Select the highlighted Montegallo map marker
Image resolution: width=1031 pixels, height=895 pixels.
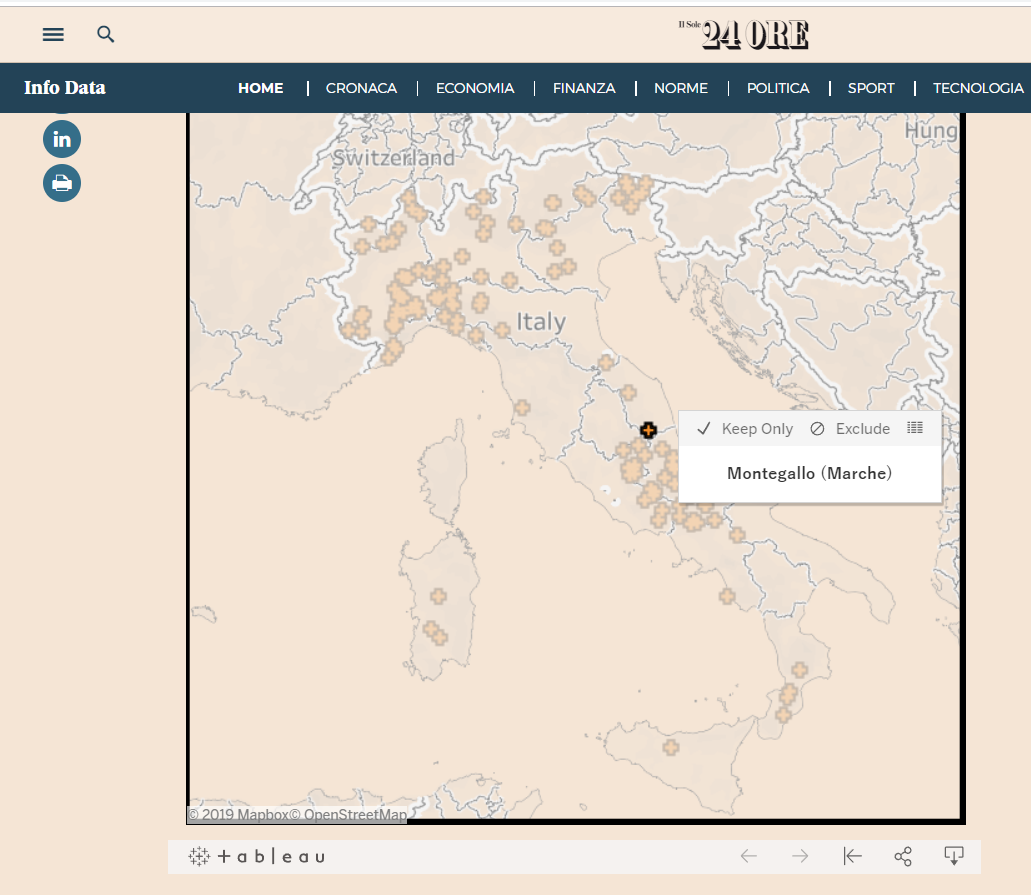tap(648, 430)
